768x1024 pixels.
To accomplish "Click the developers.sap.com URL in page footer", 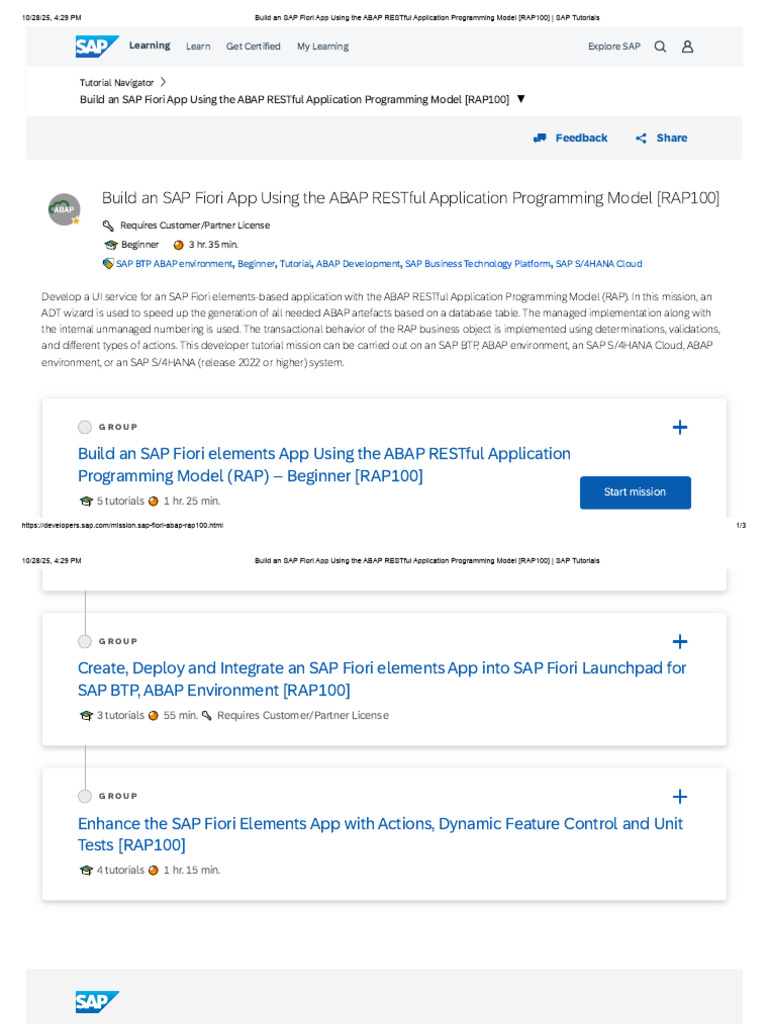I will 122,525.
